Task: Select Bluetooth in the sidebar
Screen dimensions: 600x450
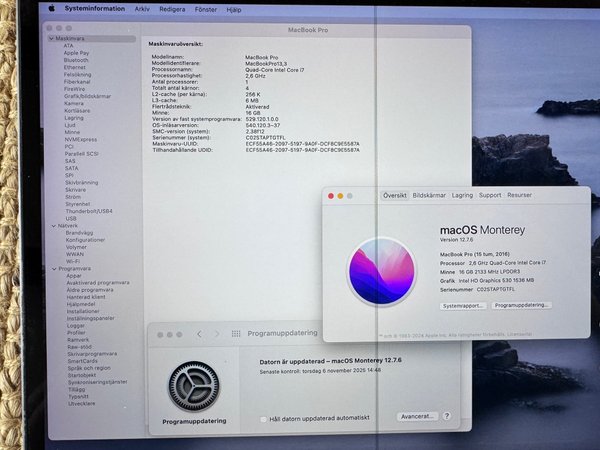Action: click(x=76, y=60)
